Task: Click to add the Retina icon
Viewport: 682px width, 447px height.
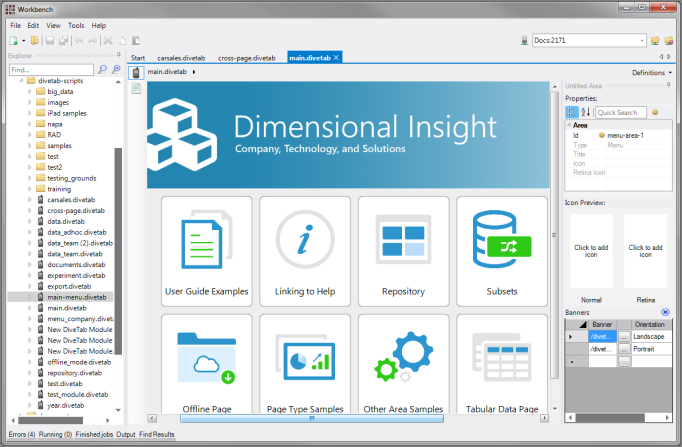Action: [x=645, y=251]
